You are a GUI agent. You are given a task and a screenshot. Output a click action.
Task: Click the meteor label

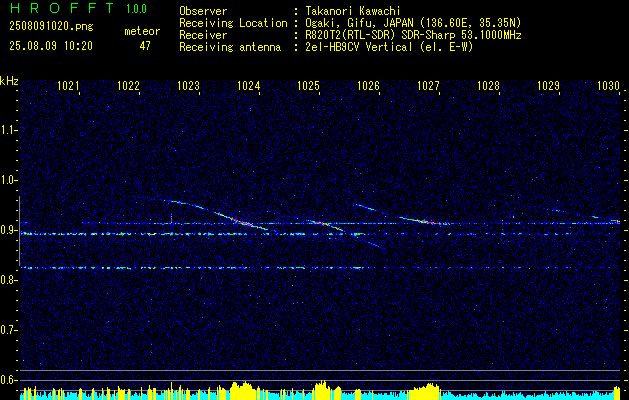pos(142,31)
